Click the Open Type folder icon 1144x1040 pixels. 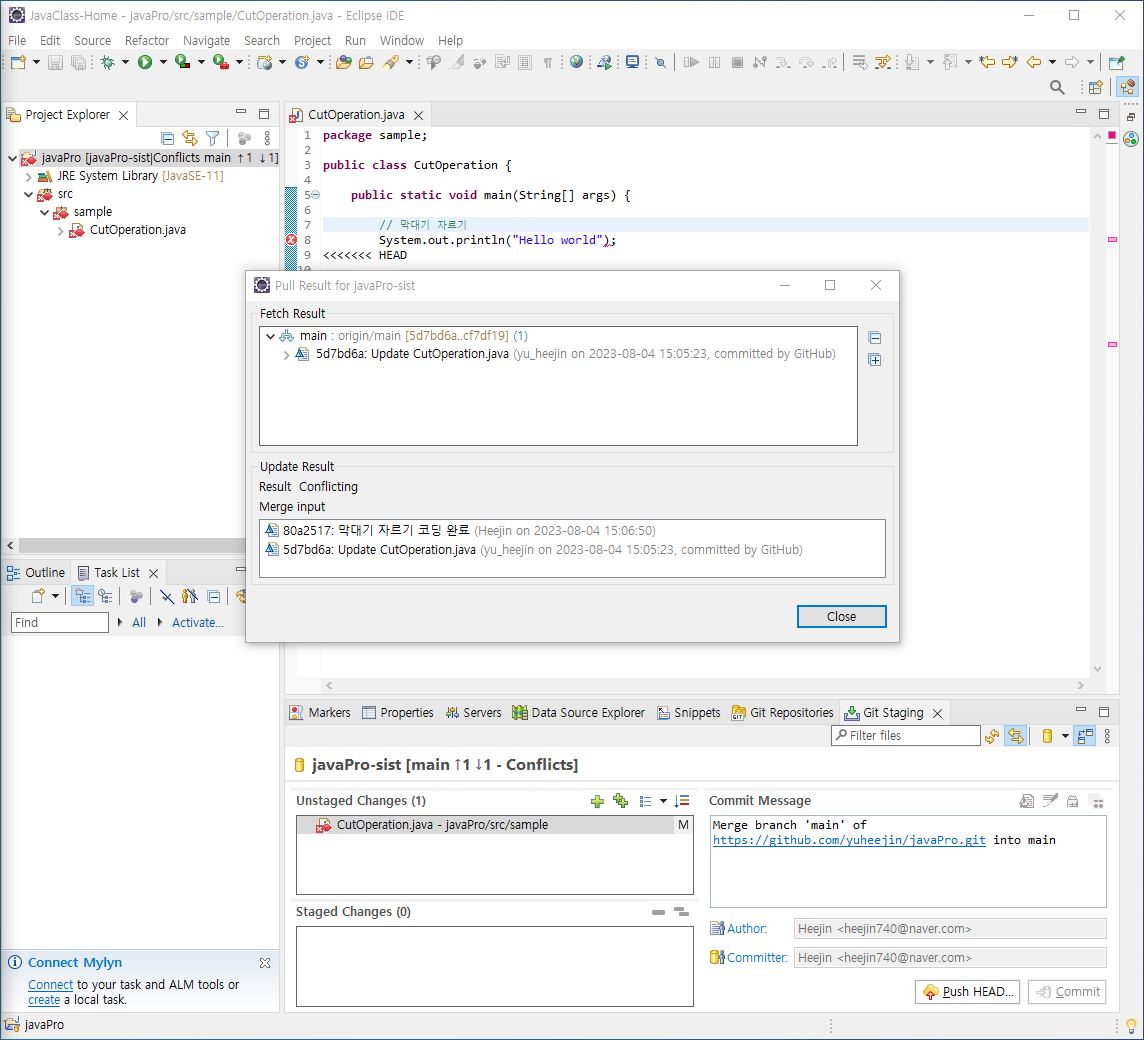(x=343, y=63)
